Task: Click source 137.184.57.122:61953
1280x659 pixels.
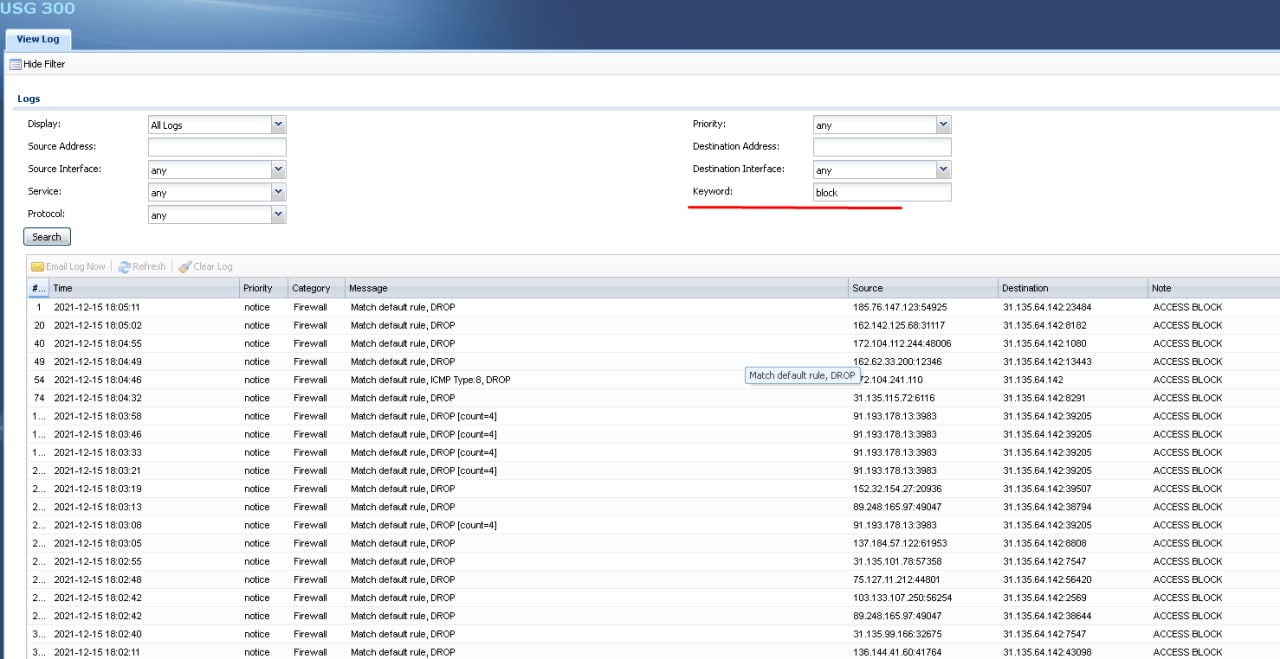Action: (x=900, y=543)
